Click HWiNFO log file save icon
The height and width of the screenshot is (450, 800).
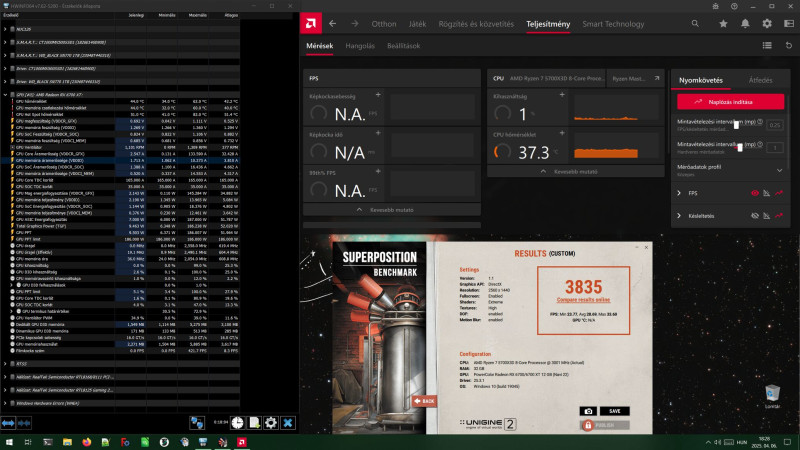pyautogui.click(x=254, y=423)
